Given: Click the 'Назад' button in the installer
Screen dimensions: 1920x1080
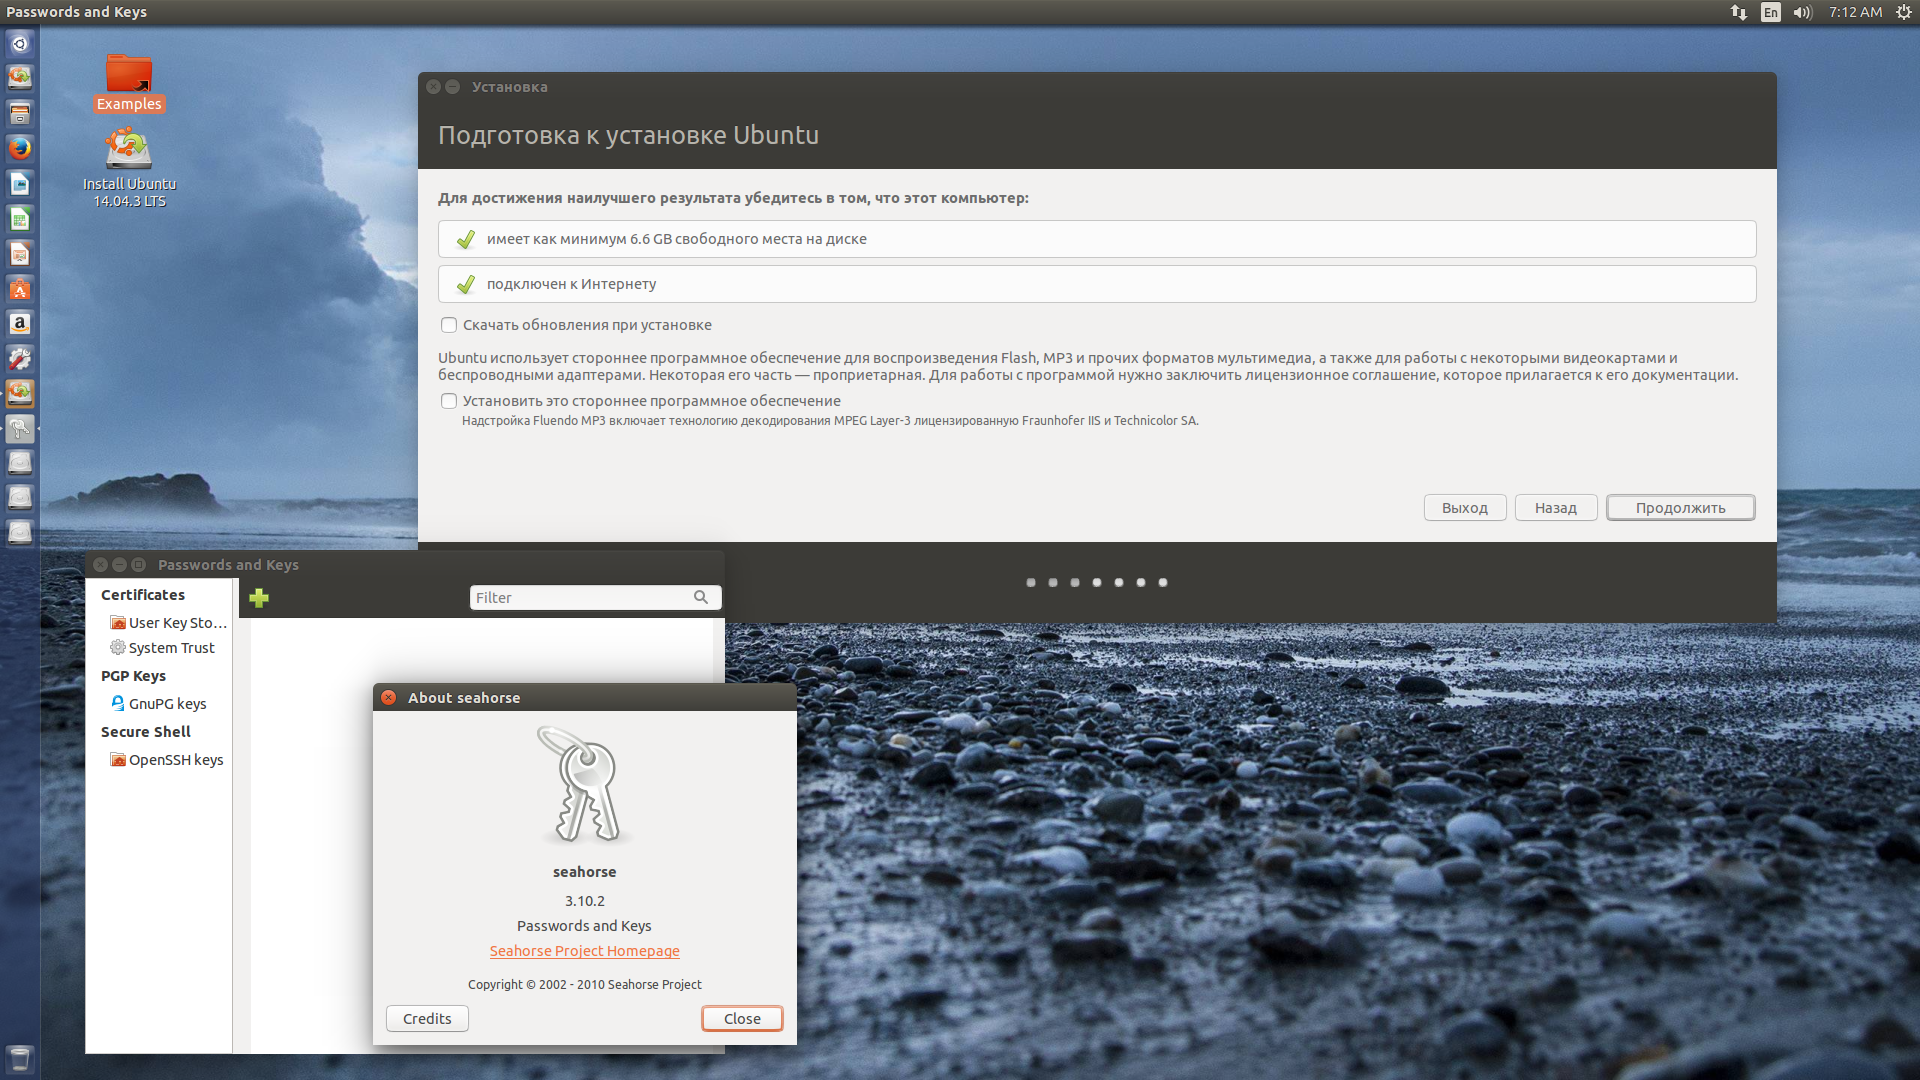Looking at the screenshot, I should click(x=1556, y=508).
